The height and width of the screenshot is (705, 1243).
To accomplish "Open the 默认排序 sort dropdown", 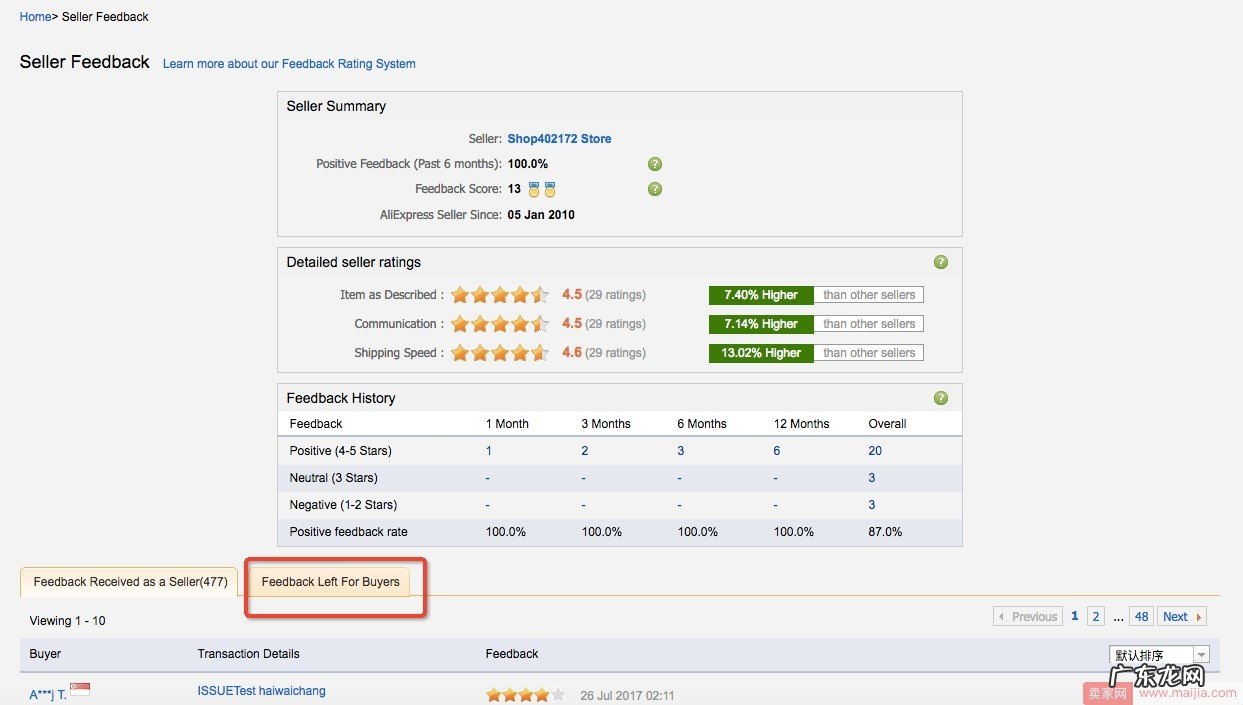I will tap(1159, 655).
